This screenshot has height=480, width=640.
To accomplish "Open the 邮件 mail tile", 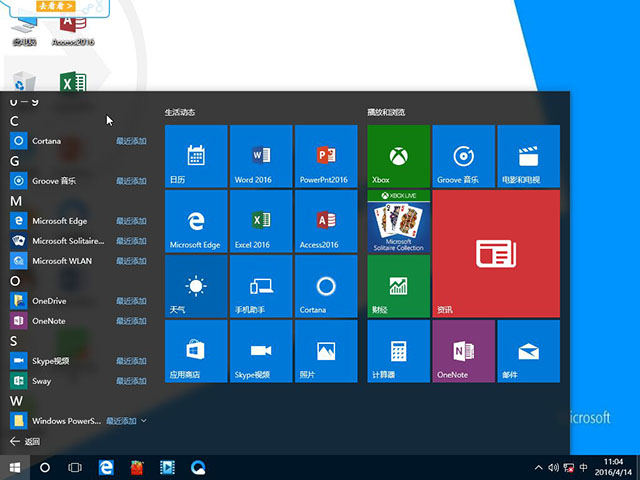I will pyautogui.click(x=528, y=351).
